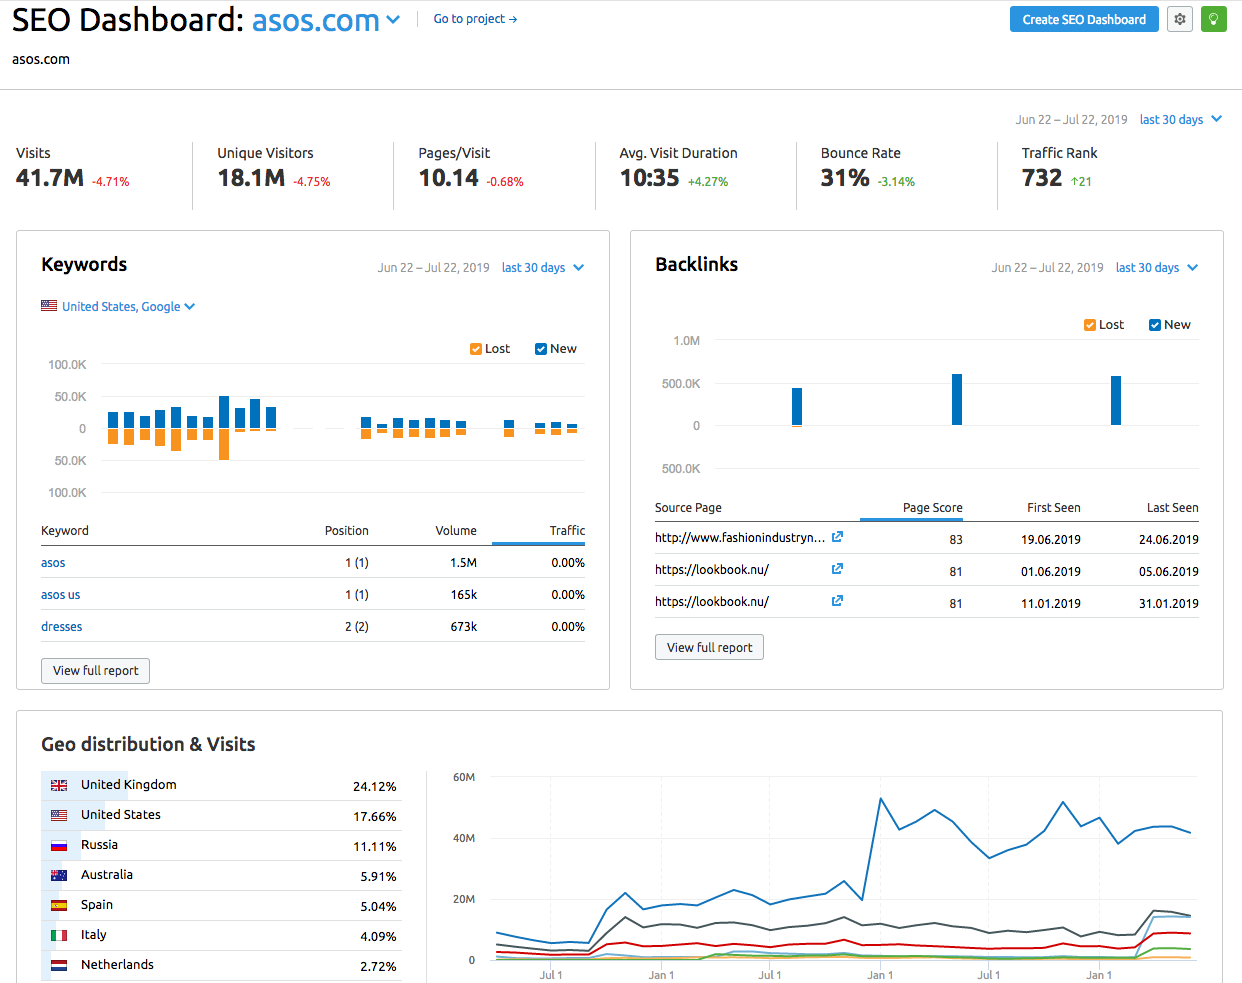
Task: Click the Unique Visitors value 18.1M
Action: 251,178
